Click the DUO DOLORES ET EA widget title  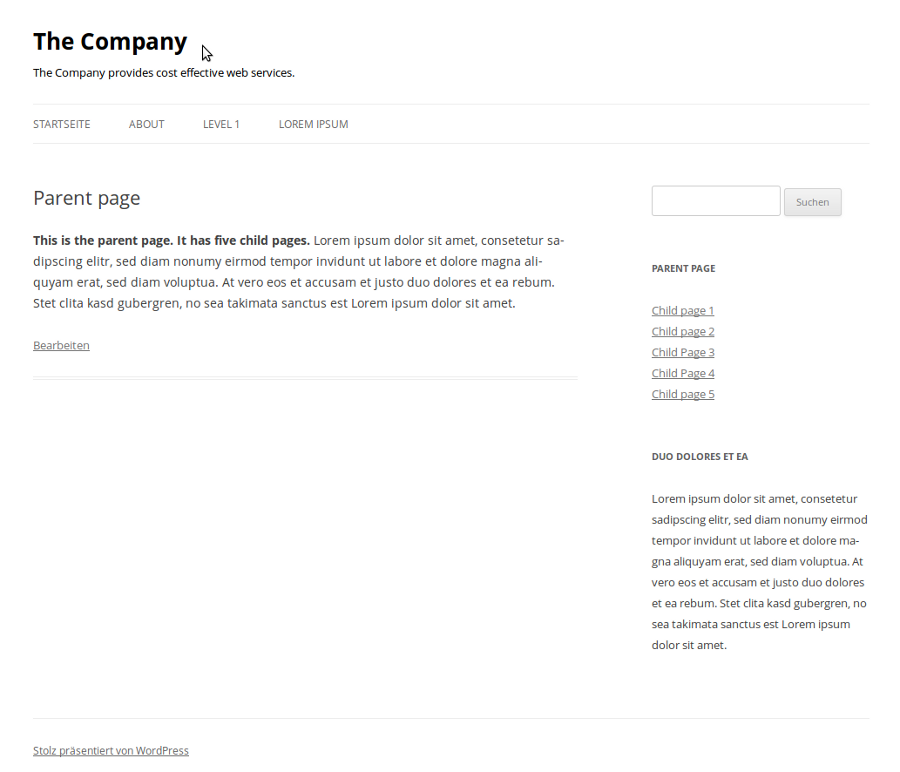coord(700,457)
